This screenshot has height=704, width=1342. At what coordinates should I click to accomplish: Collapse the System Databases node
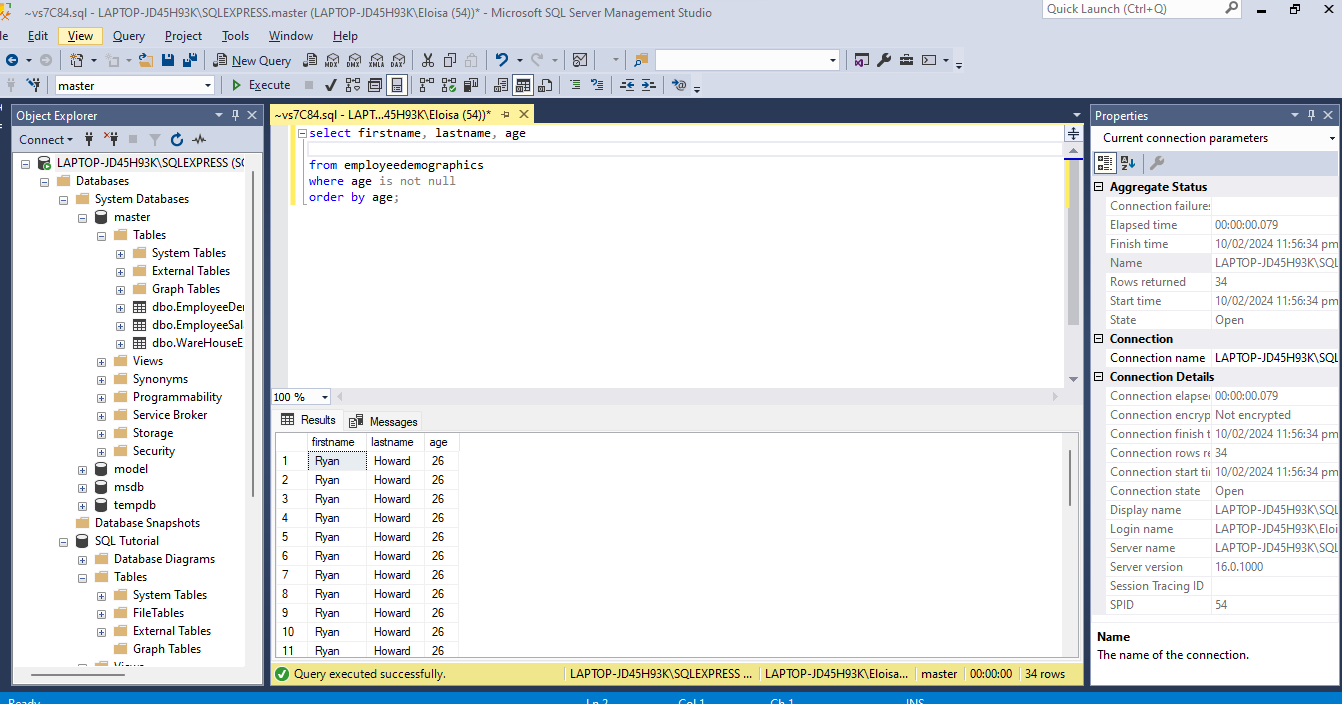pos(61,198)
